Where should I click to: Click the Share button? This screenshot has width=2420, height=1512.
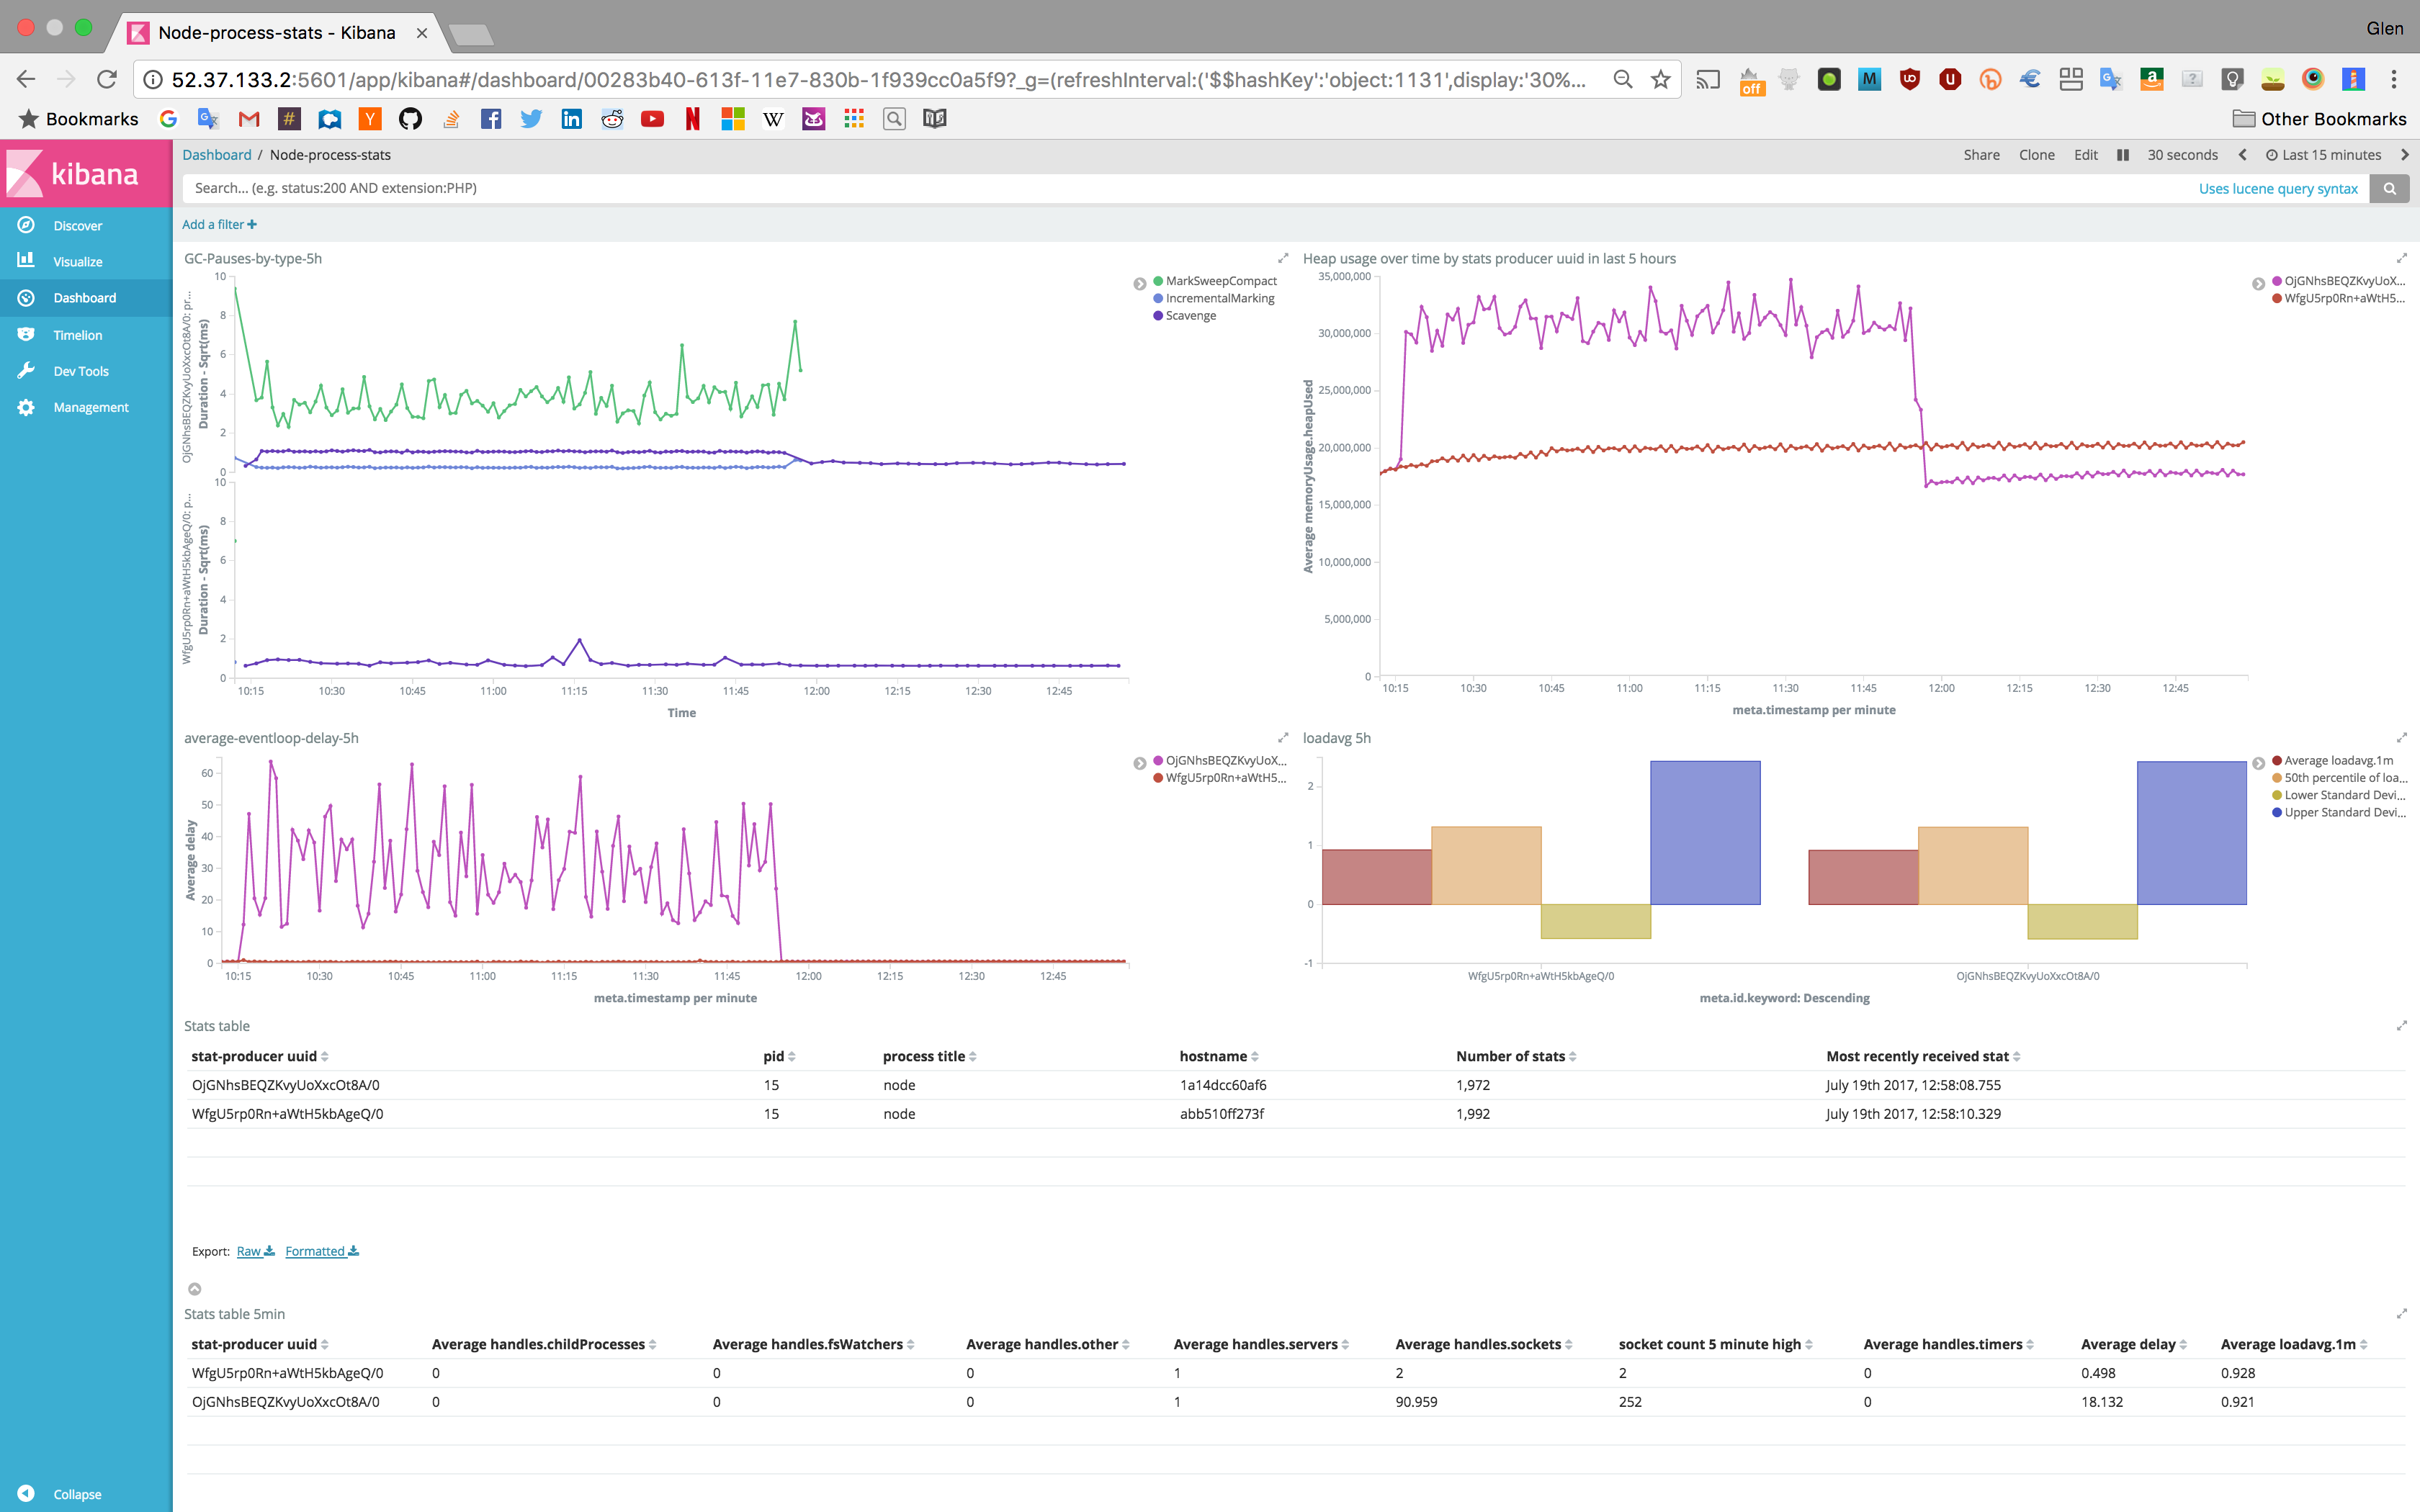pos(1981,155)
